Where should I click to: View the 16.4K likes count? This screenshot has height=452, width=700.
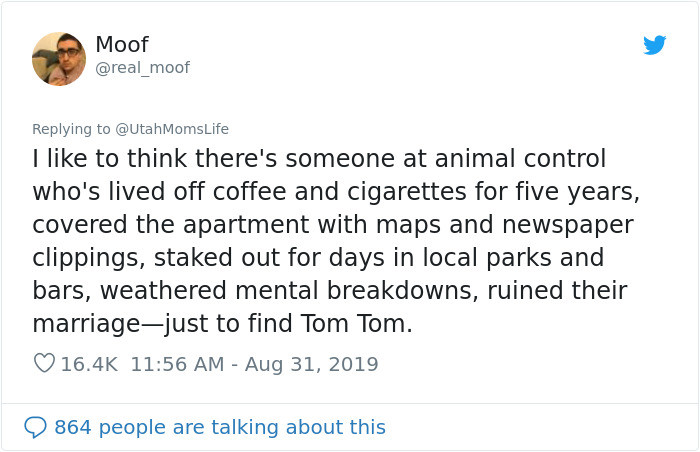tap(89, 364)
